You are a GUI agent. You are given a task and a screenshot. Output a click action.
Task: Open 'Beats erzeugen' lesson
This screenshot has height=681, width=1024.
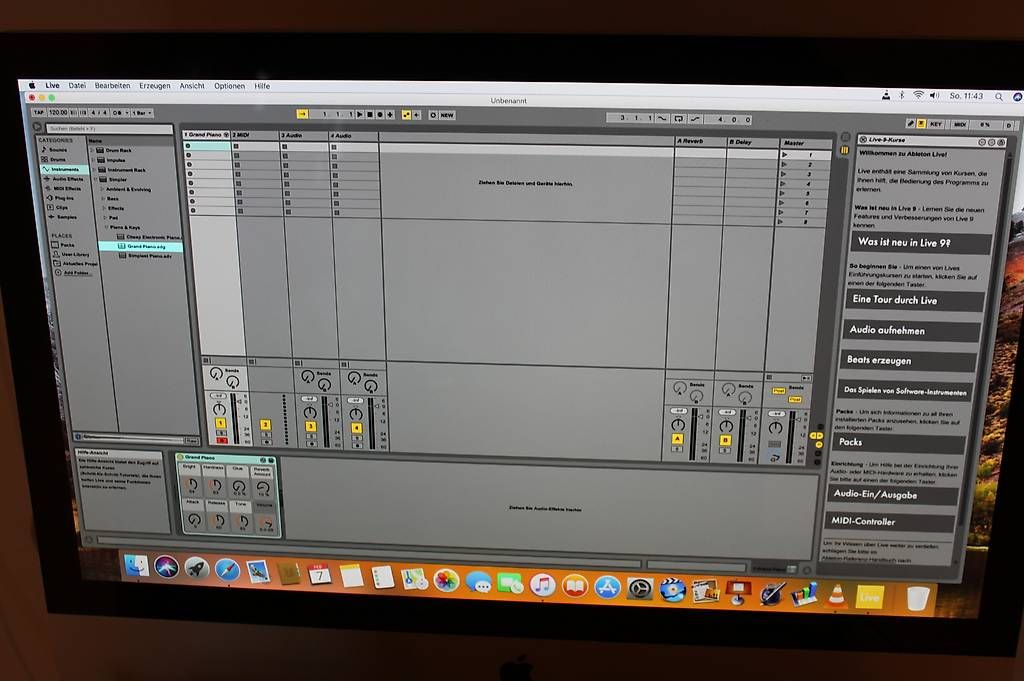908,360
